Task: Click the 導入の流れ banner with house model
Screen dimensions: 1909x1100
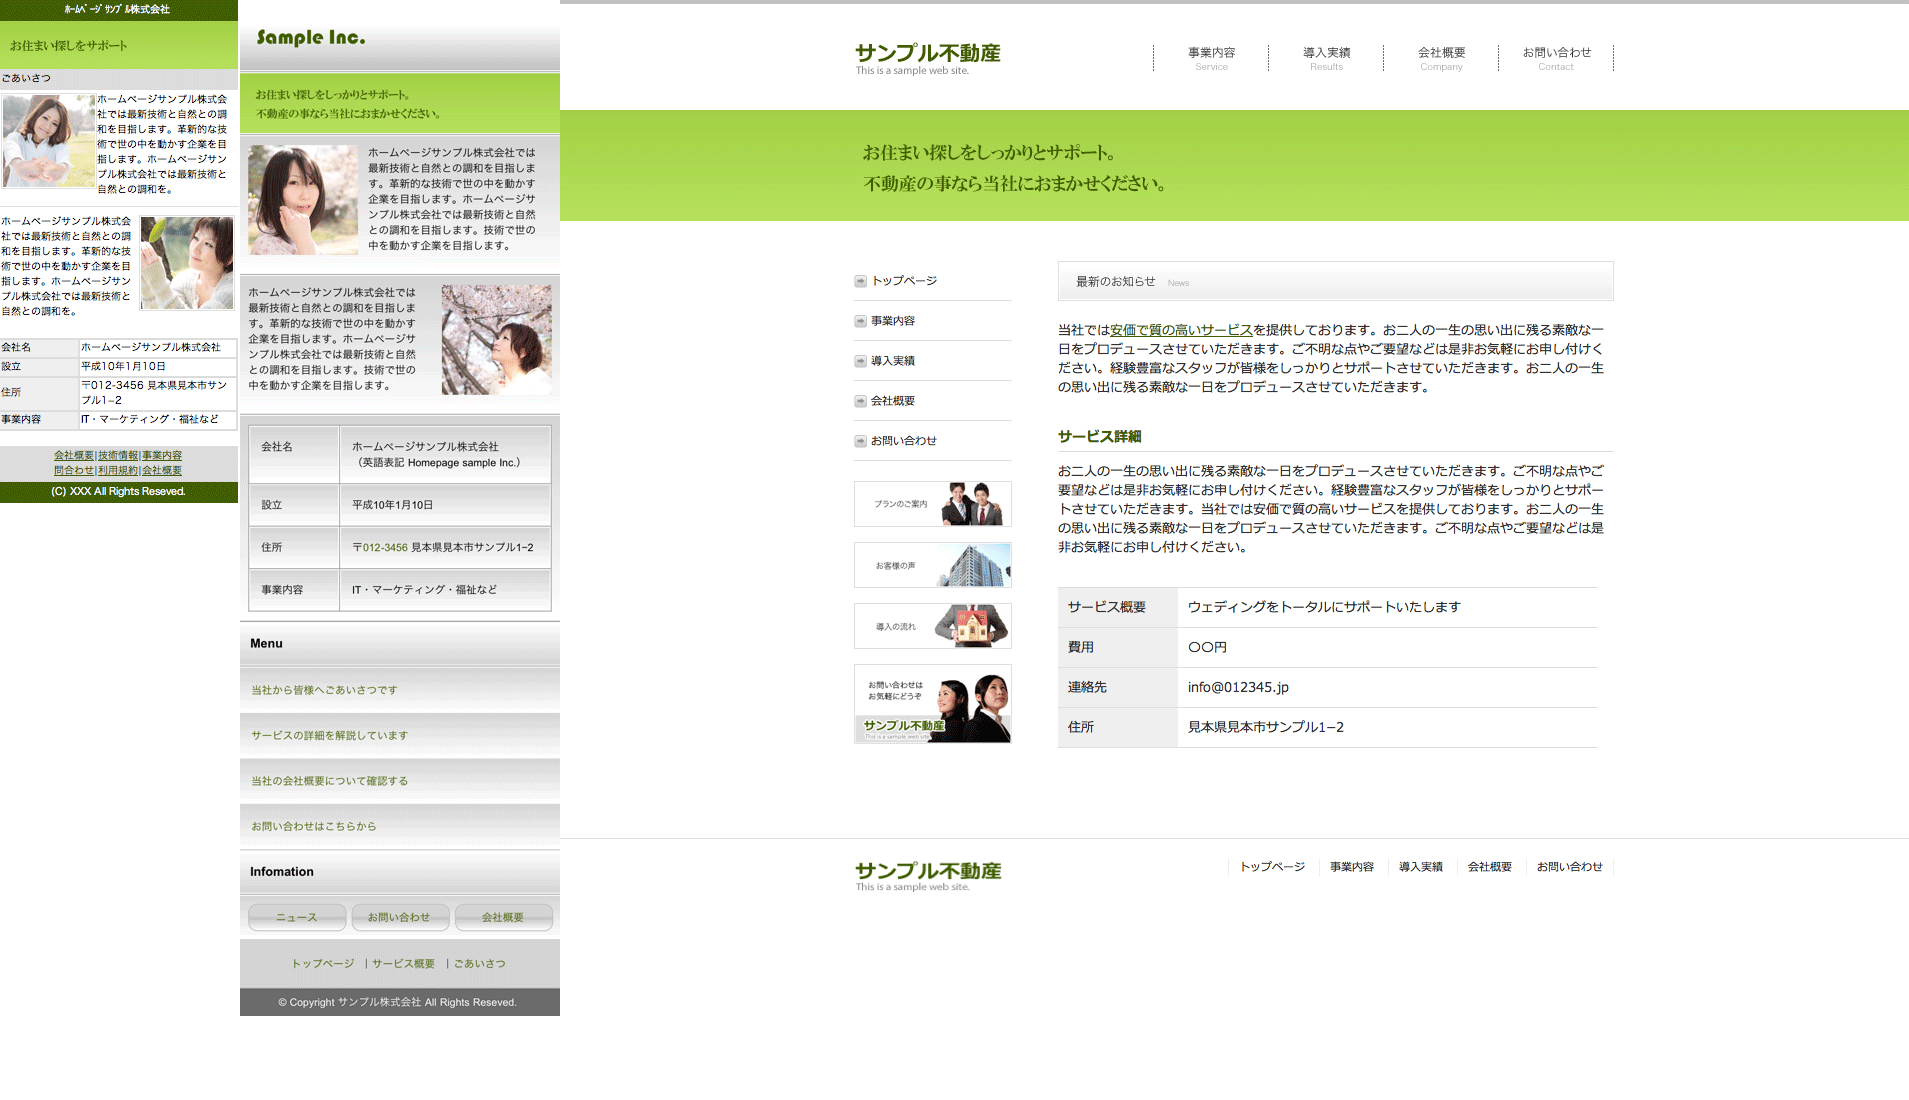Action: tap(932, 626)
